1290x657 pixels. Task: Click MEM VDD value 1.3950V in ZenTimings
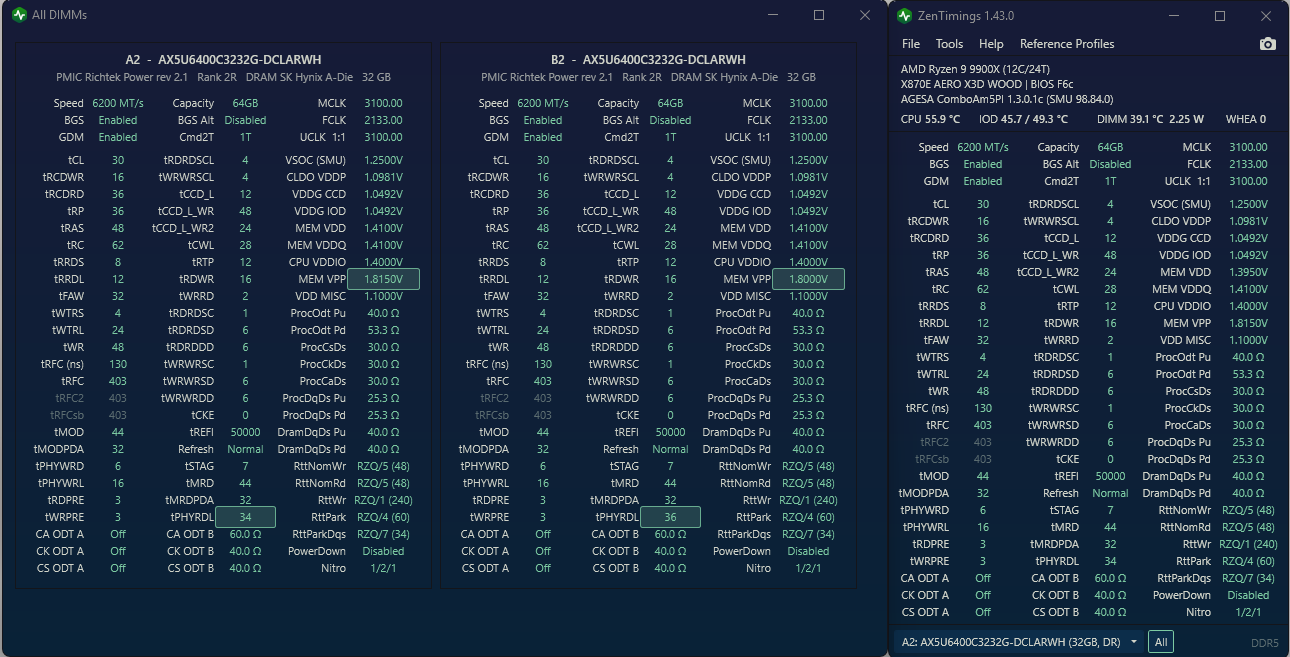pos(1249,272)
